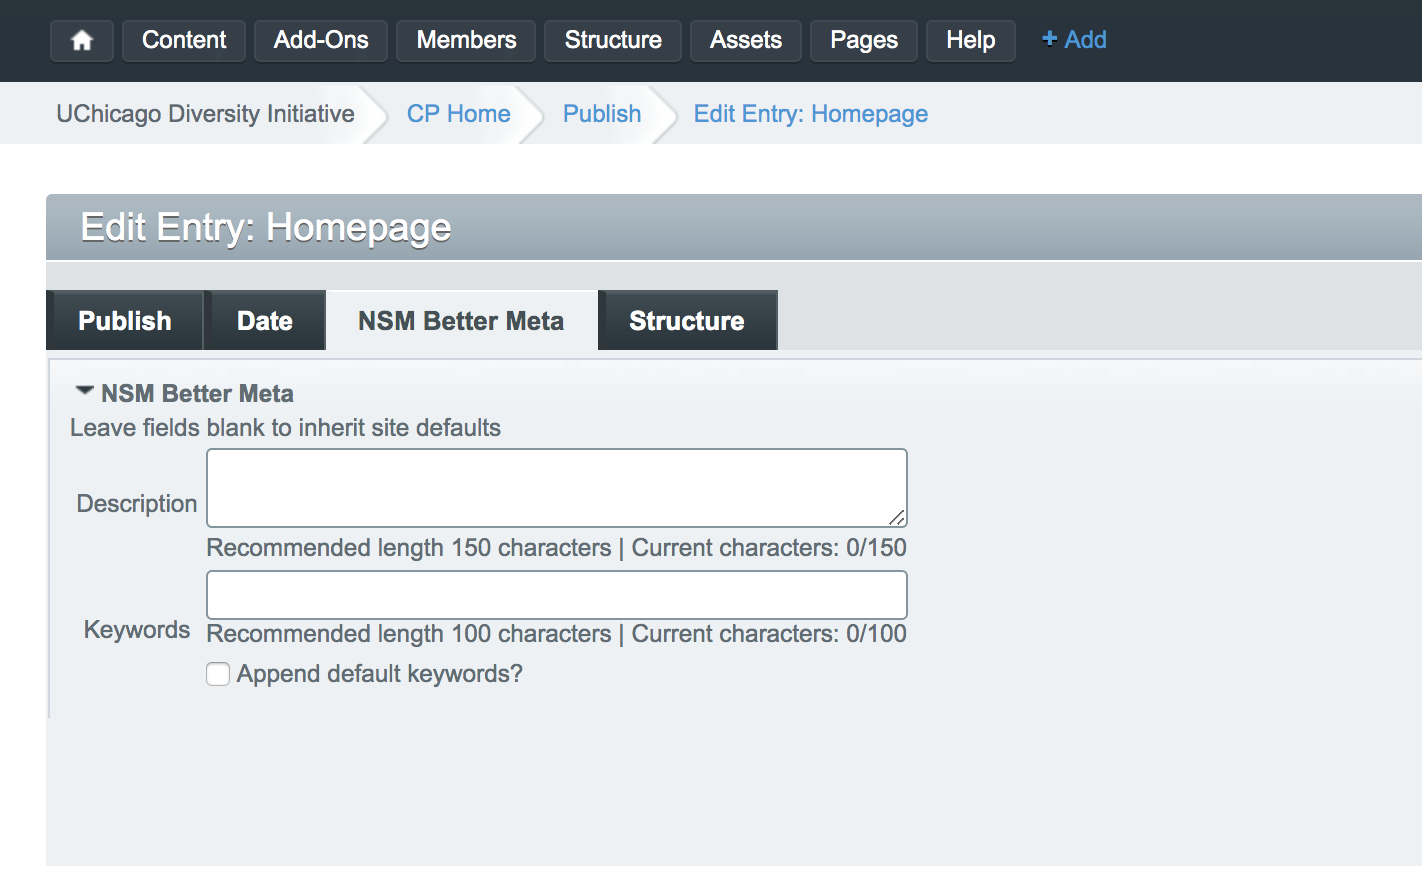This screenshot has height=880, width=1422.
Task: Go to CP Home breadcrumb link
Action: 459,114
